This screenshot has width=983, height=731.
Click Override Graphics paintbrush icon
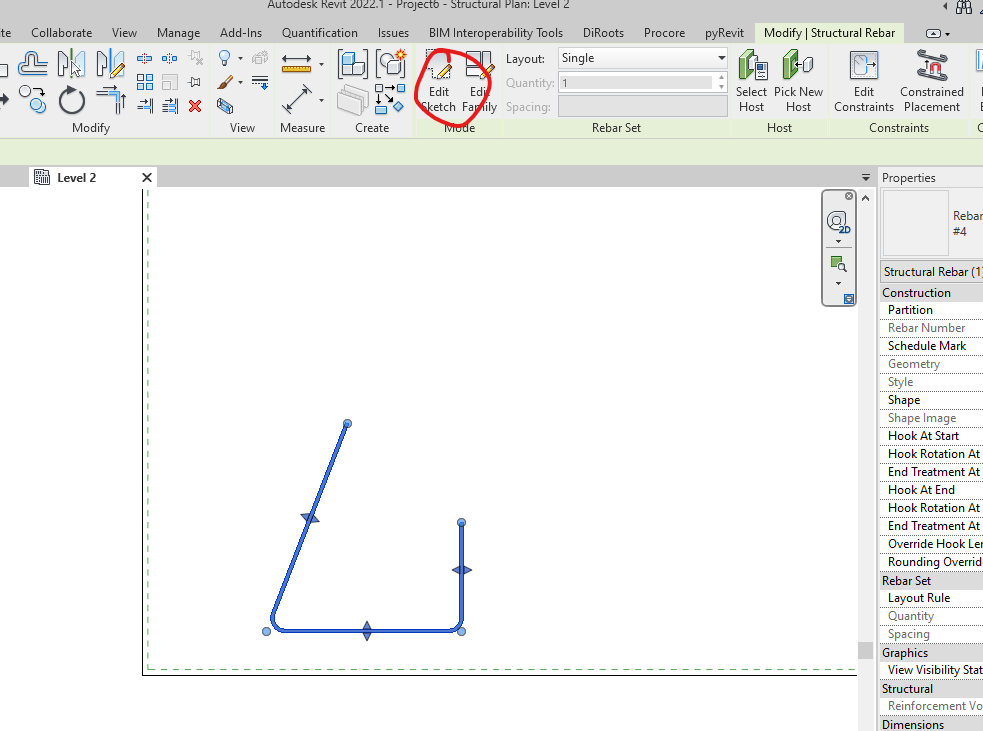(225, 82)
